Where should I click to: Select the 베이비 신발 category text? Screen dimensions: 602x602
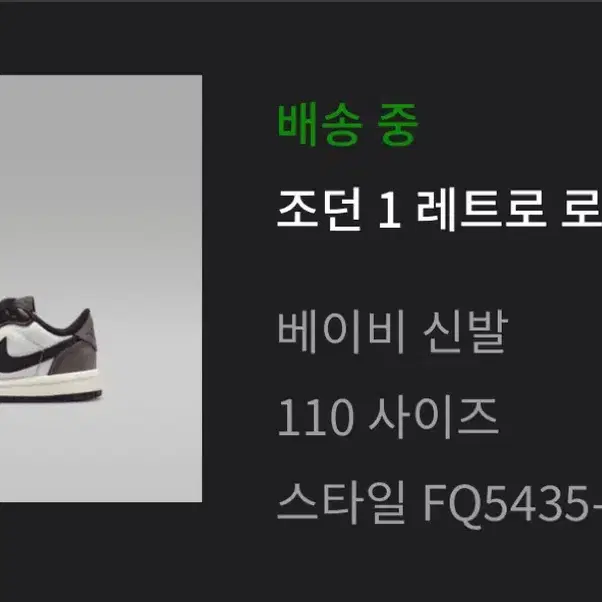(392, 332)
